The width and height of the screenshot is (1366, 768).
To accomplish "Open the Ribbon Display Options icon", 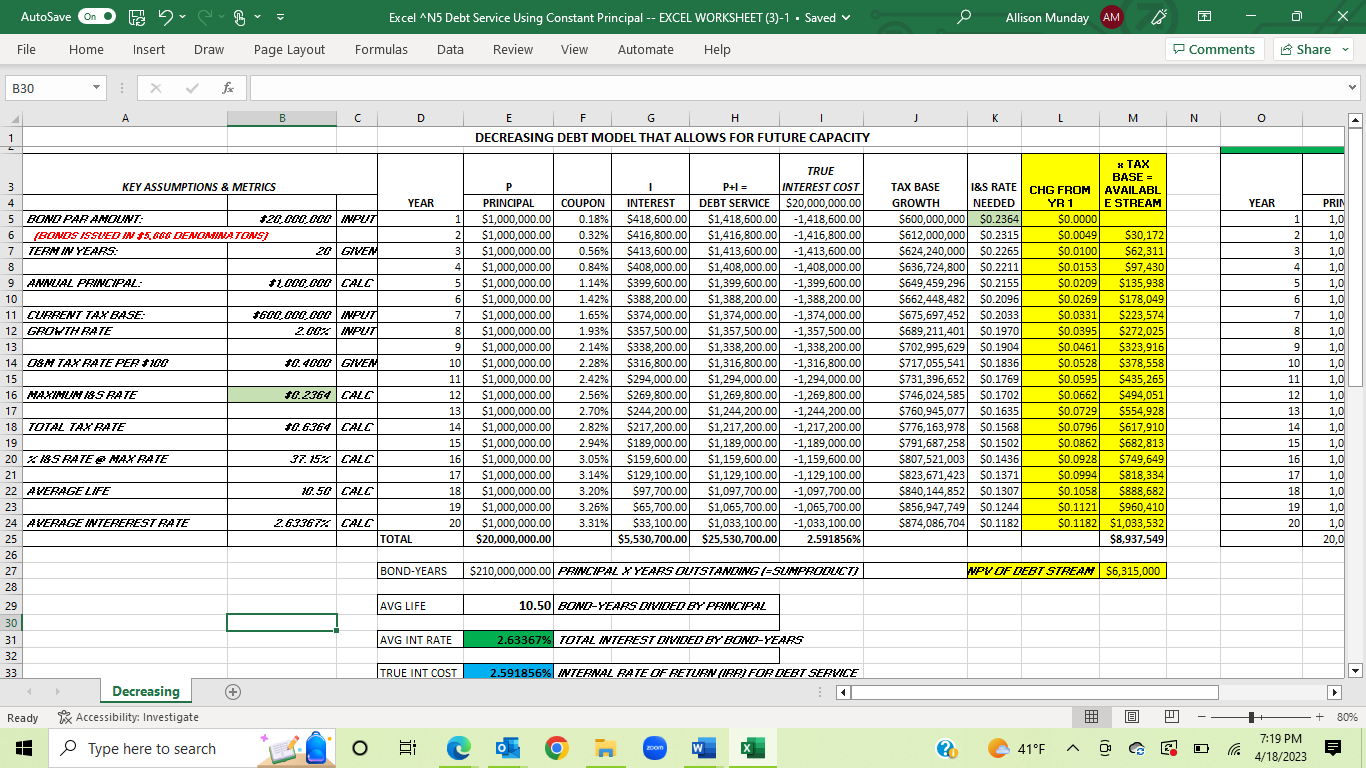I will [1205, 18].
